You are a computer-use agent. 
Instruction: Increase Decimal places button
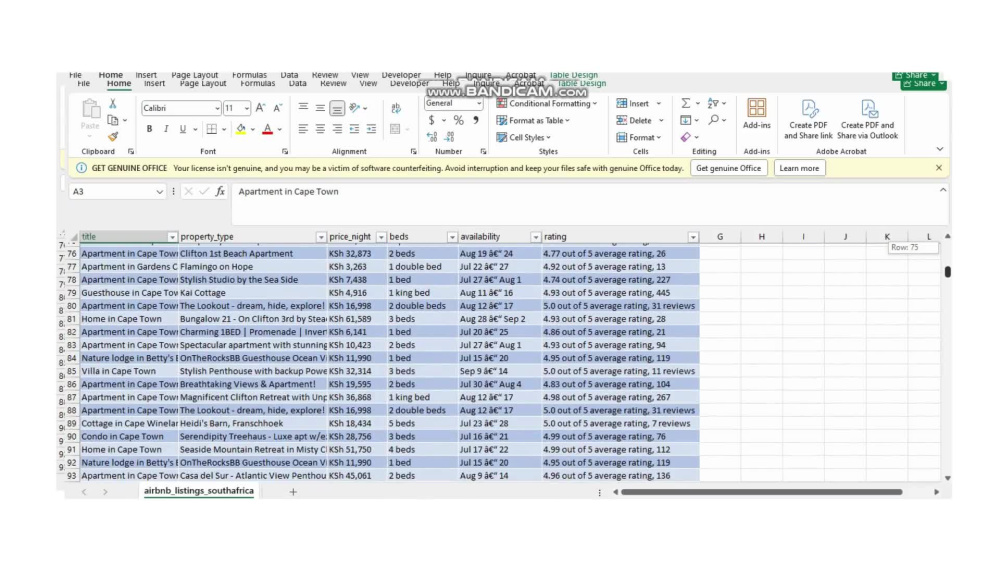[x=432, y=136]
